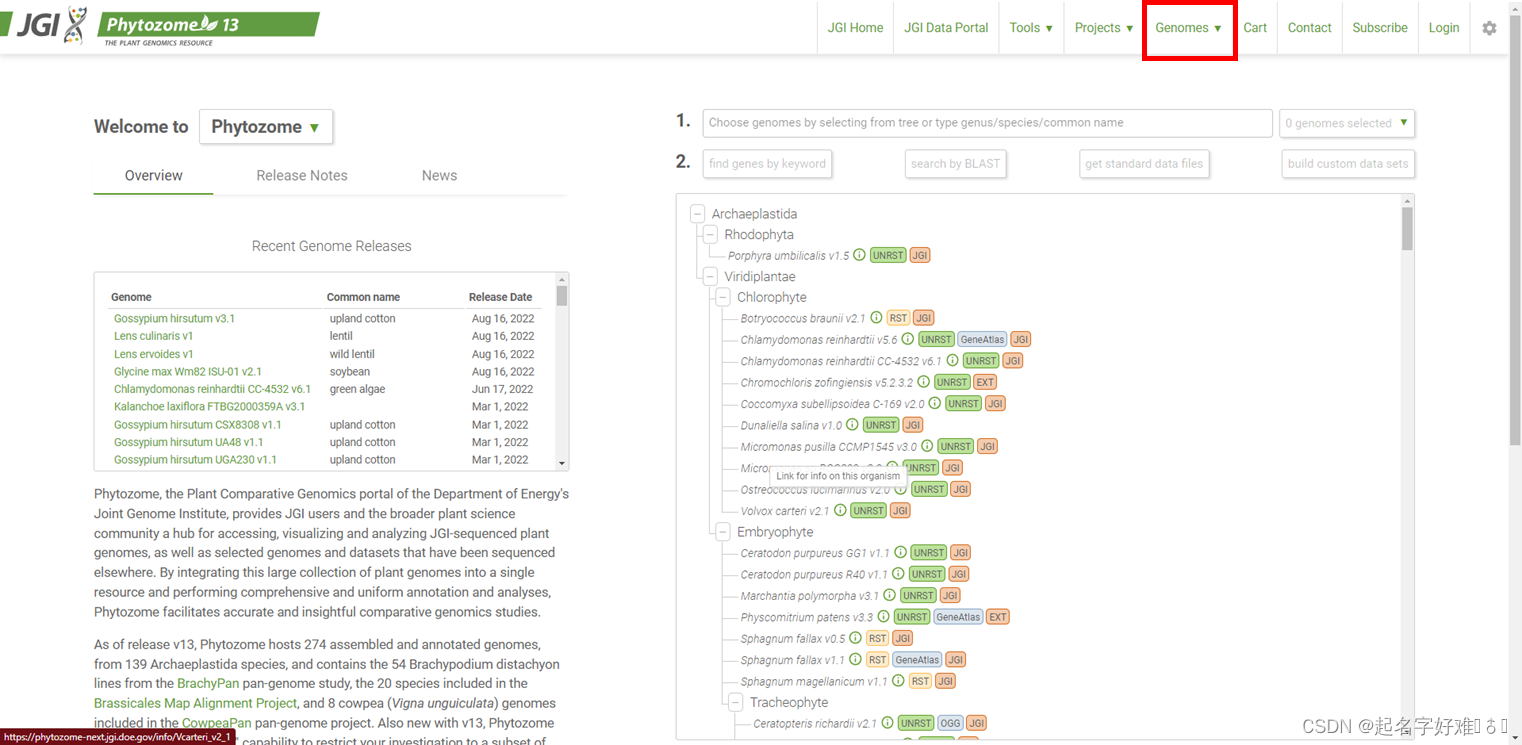Open info icon for Volvox carteri v2.1

click(840, 510)
